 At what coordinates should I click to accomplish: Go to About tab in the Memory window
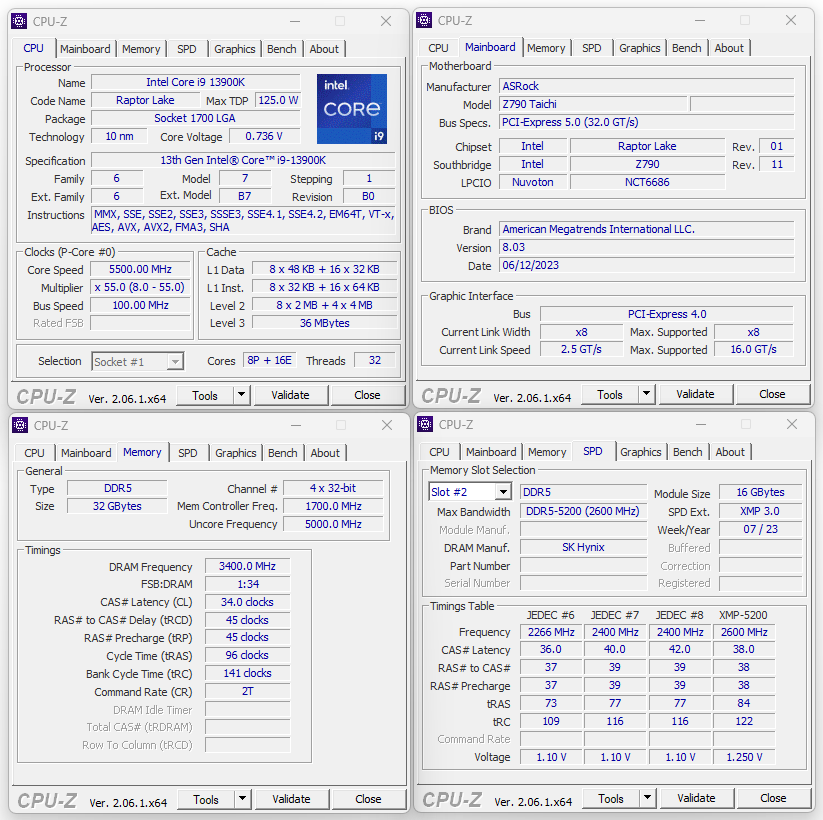click(x=325, y=453)
